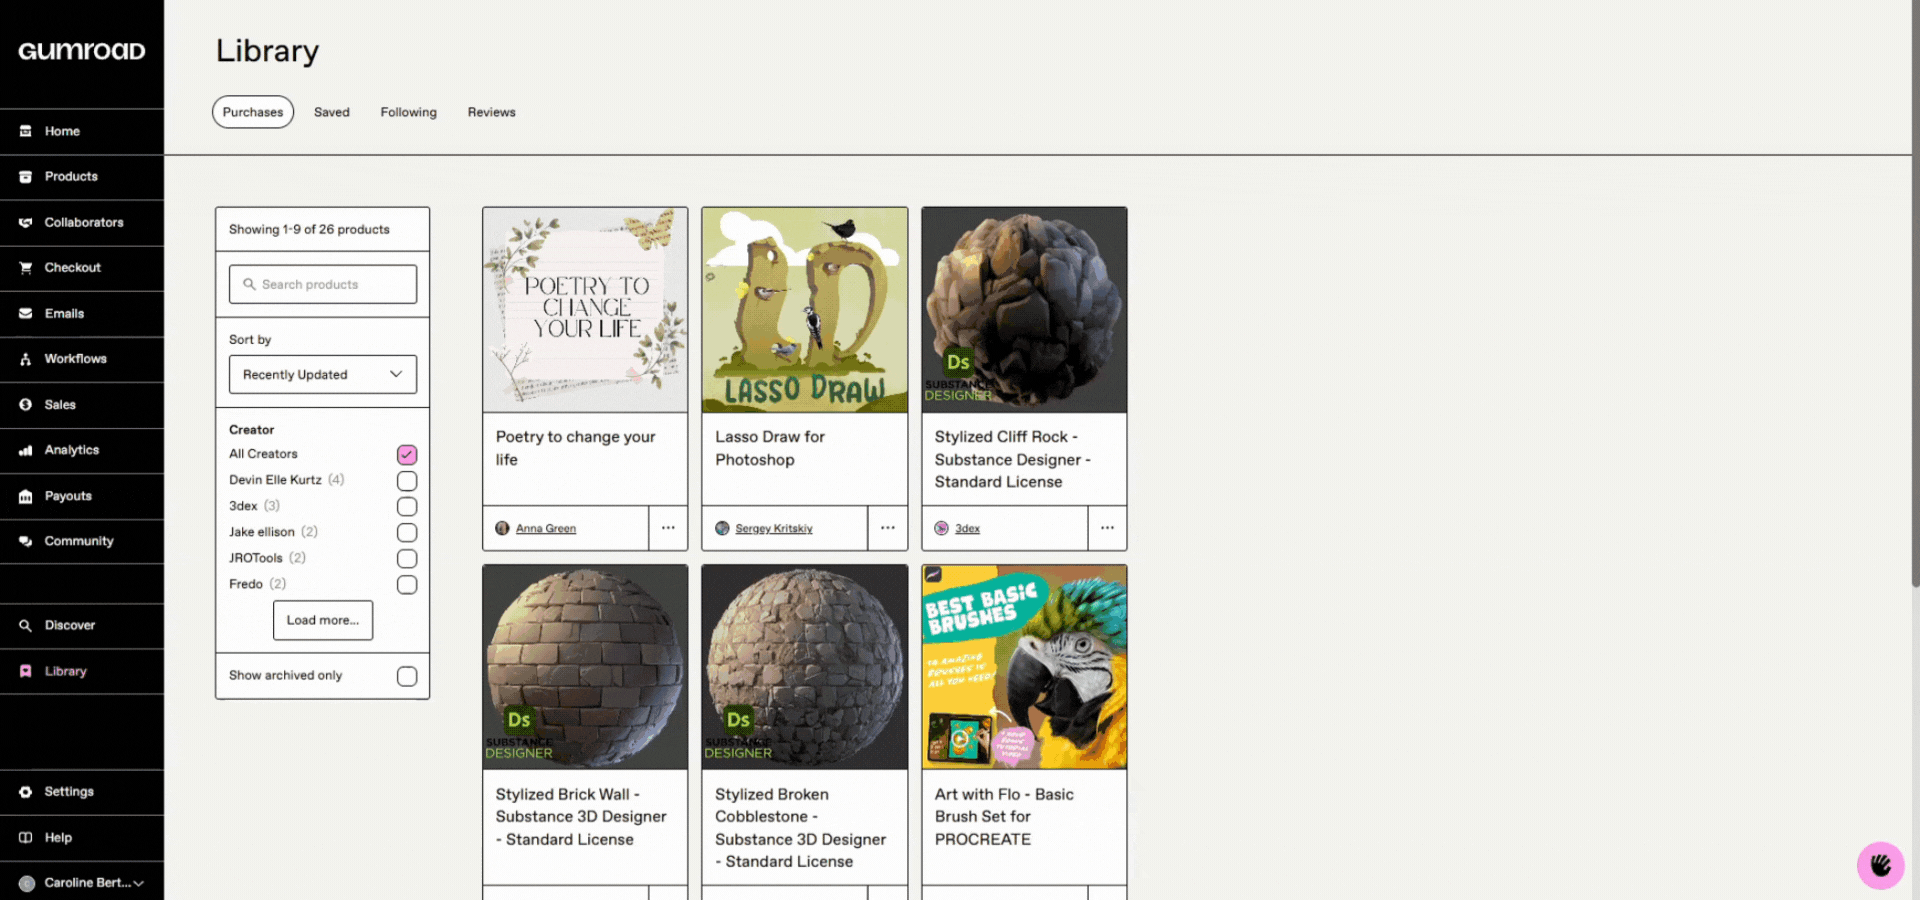Open Collaborators via its sidebar icon
Viewport: 1920px width, 900px height.
pos(26,222)
